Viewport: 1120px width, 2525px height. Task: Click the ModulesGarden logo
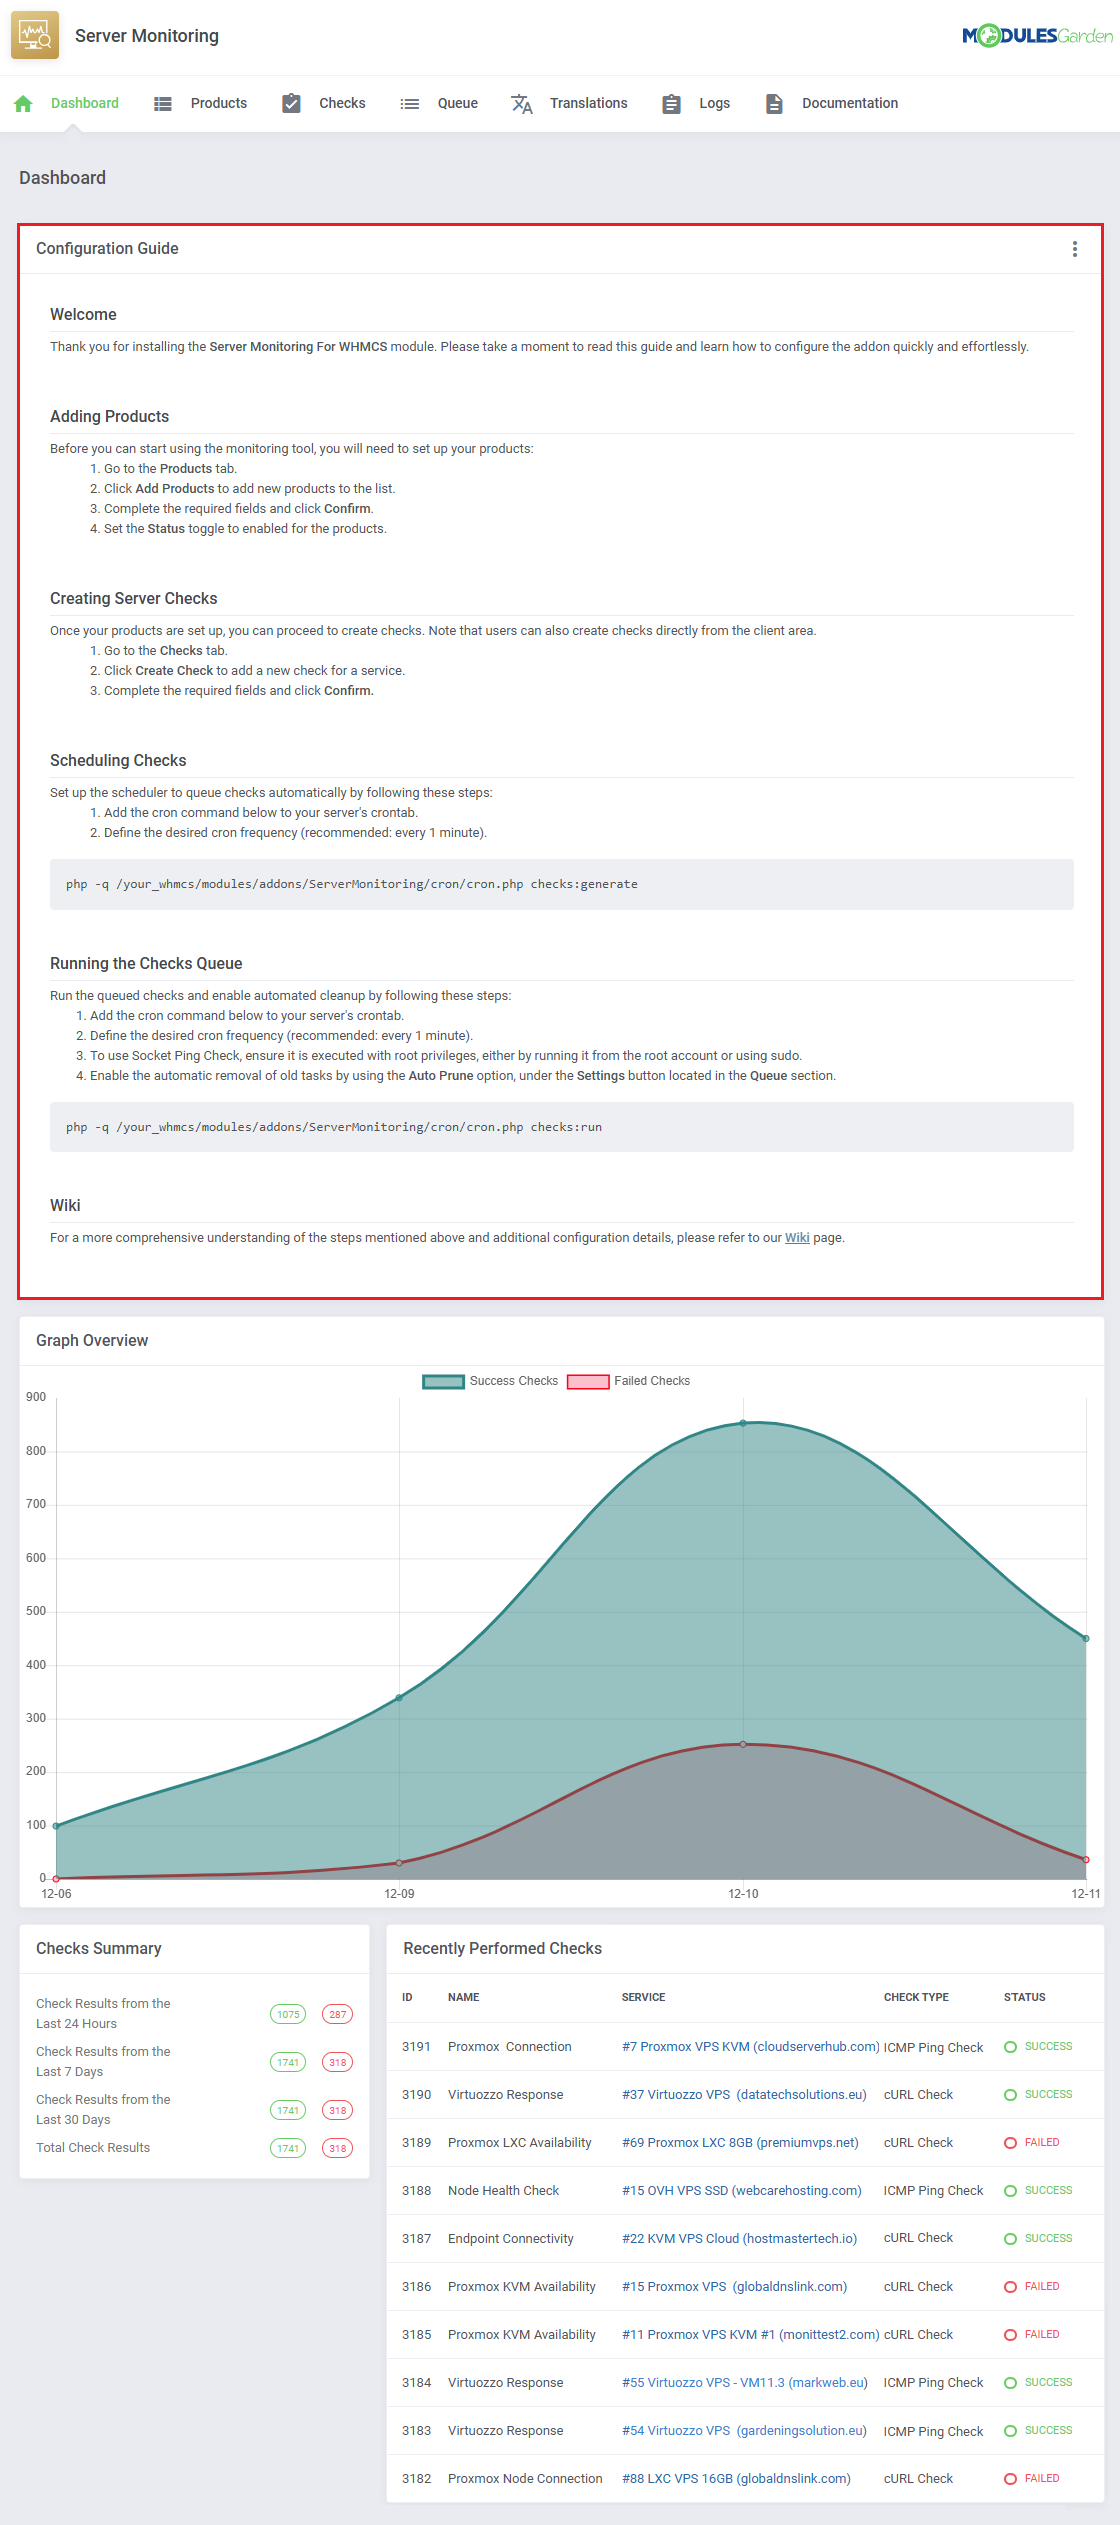point(1037,36)
